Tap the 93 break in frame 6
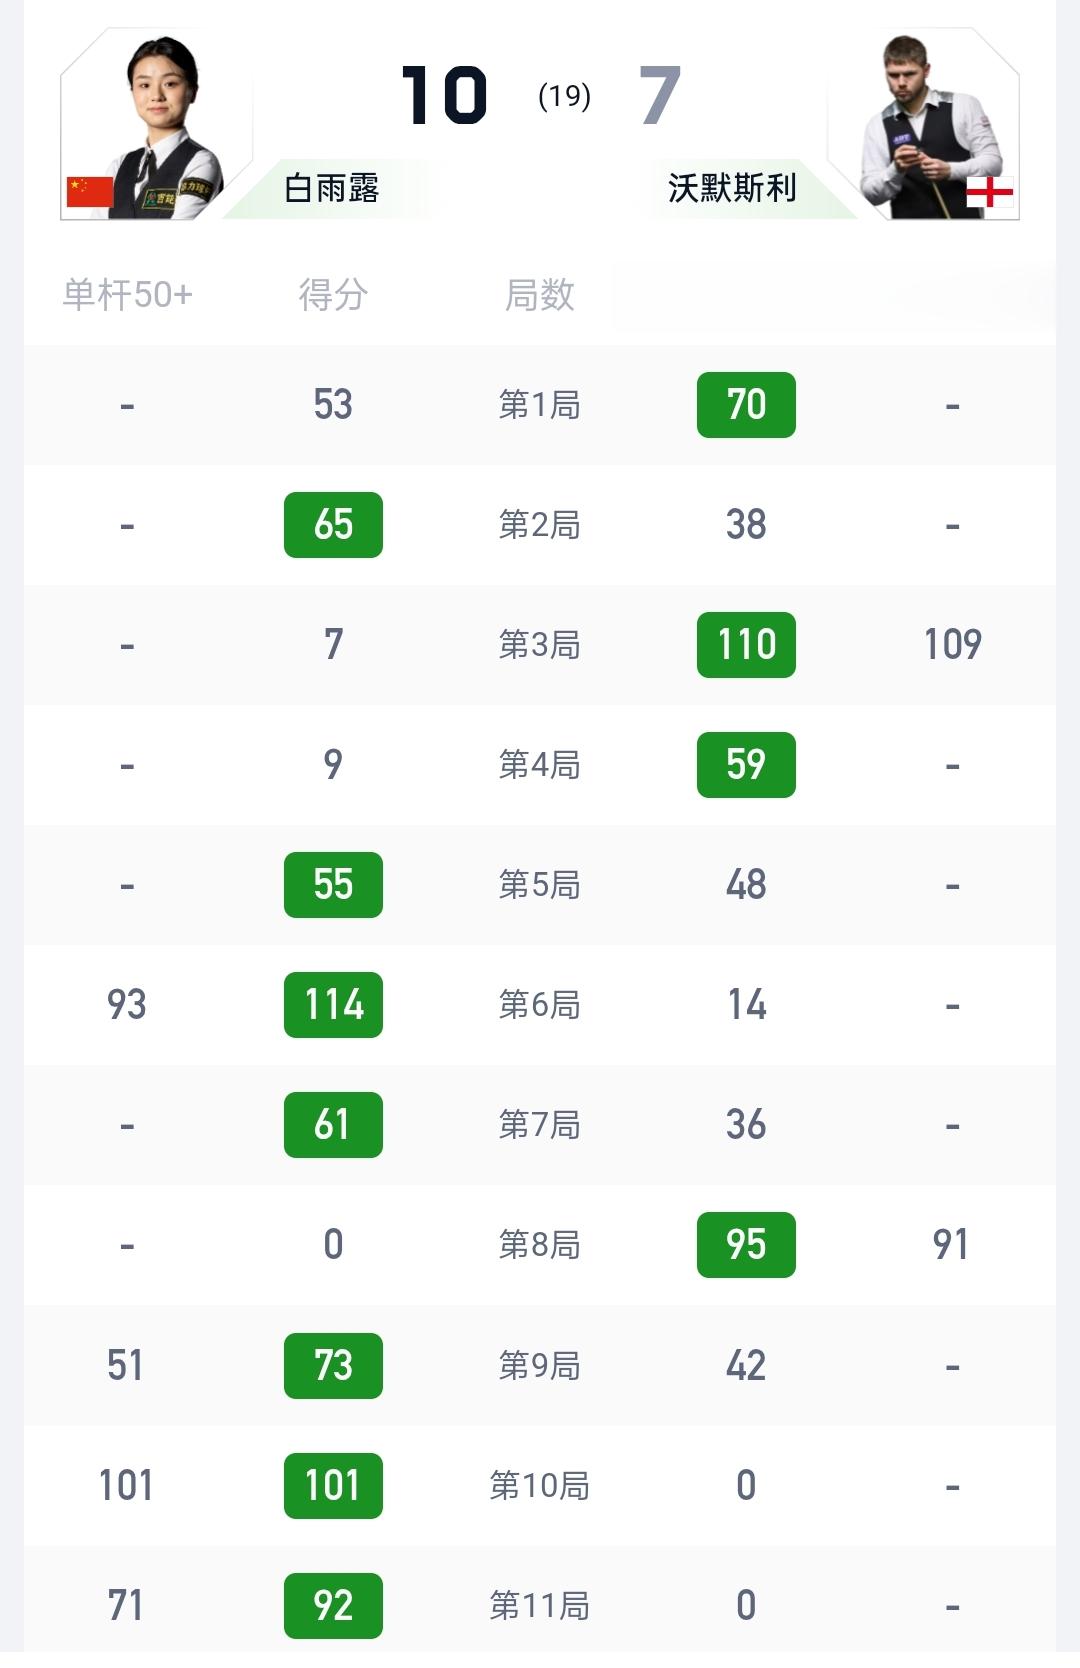This screenshot has height=1668, width=1080. (x=127, y=1005)
